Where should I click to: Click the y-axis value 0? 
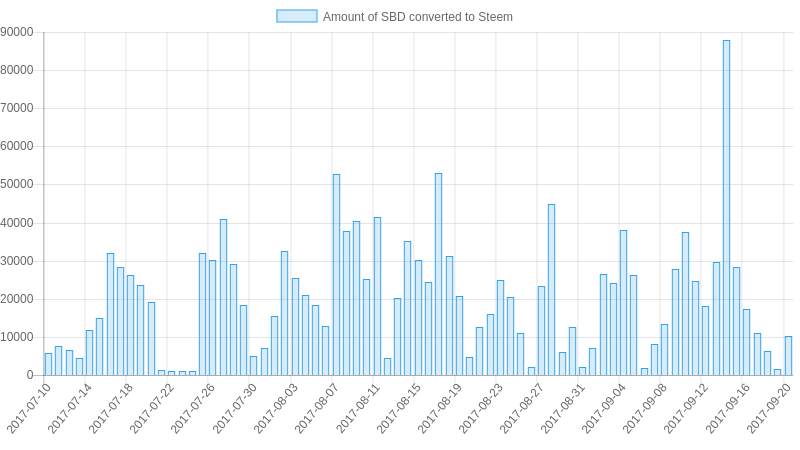coord(30,375)
